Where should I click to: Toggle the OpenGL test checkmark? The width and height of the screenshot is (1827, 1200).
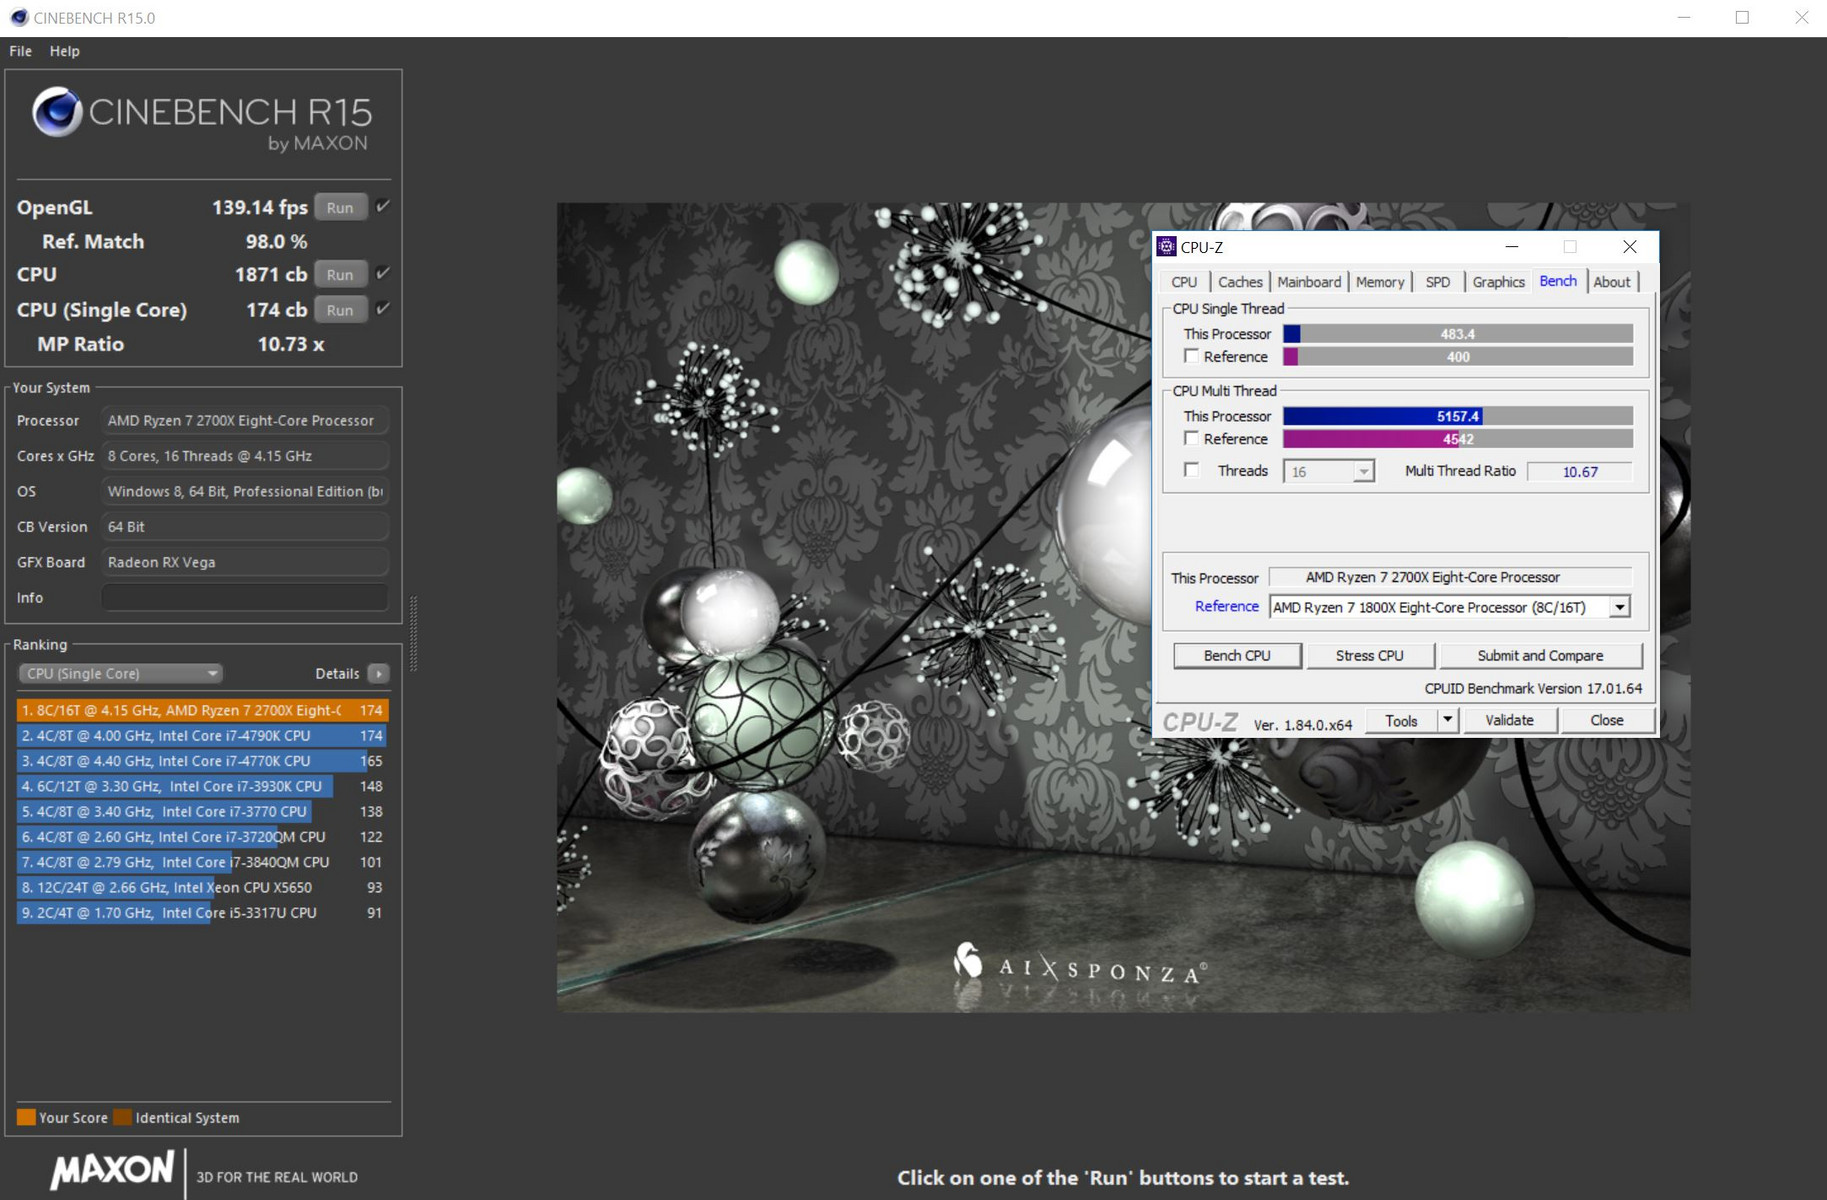coord(382,207)
